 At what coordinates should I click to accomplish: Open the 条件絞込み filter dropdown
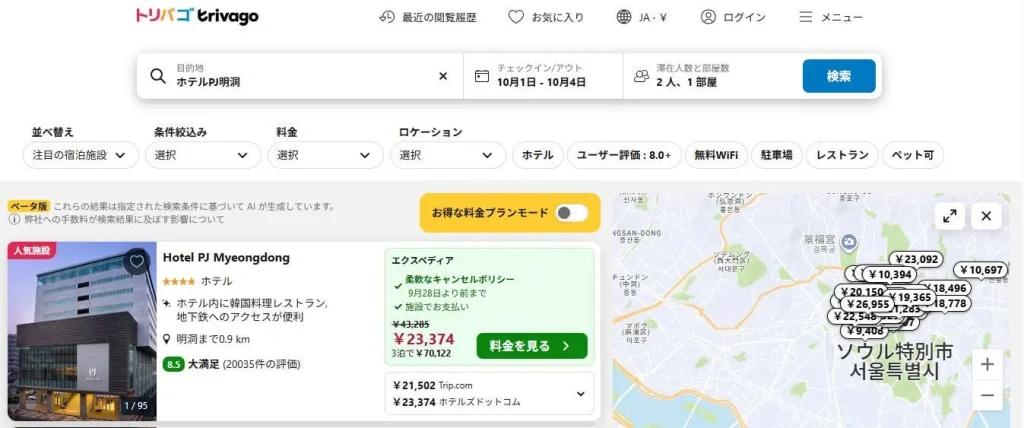pos(203,155)
